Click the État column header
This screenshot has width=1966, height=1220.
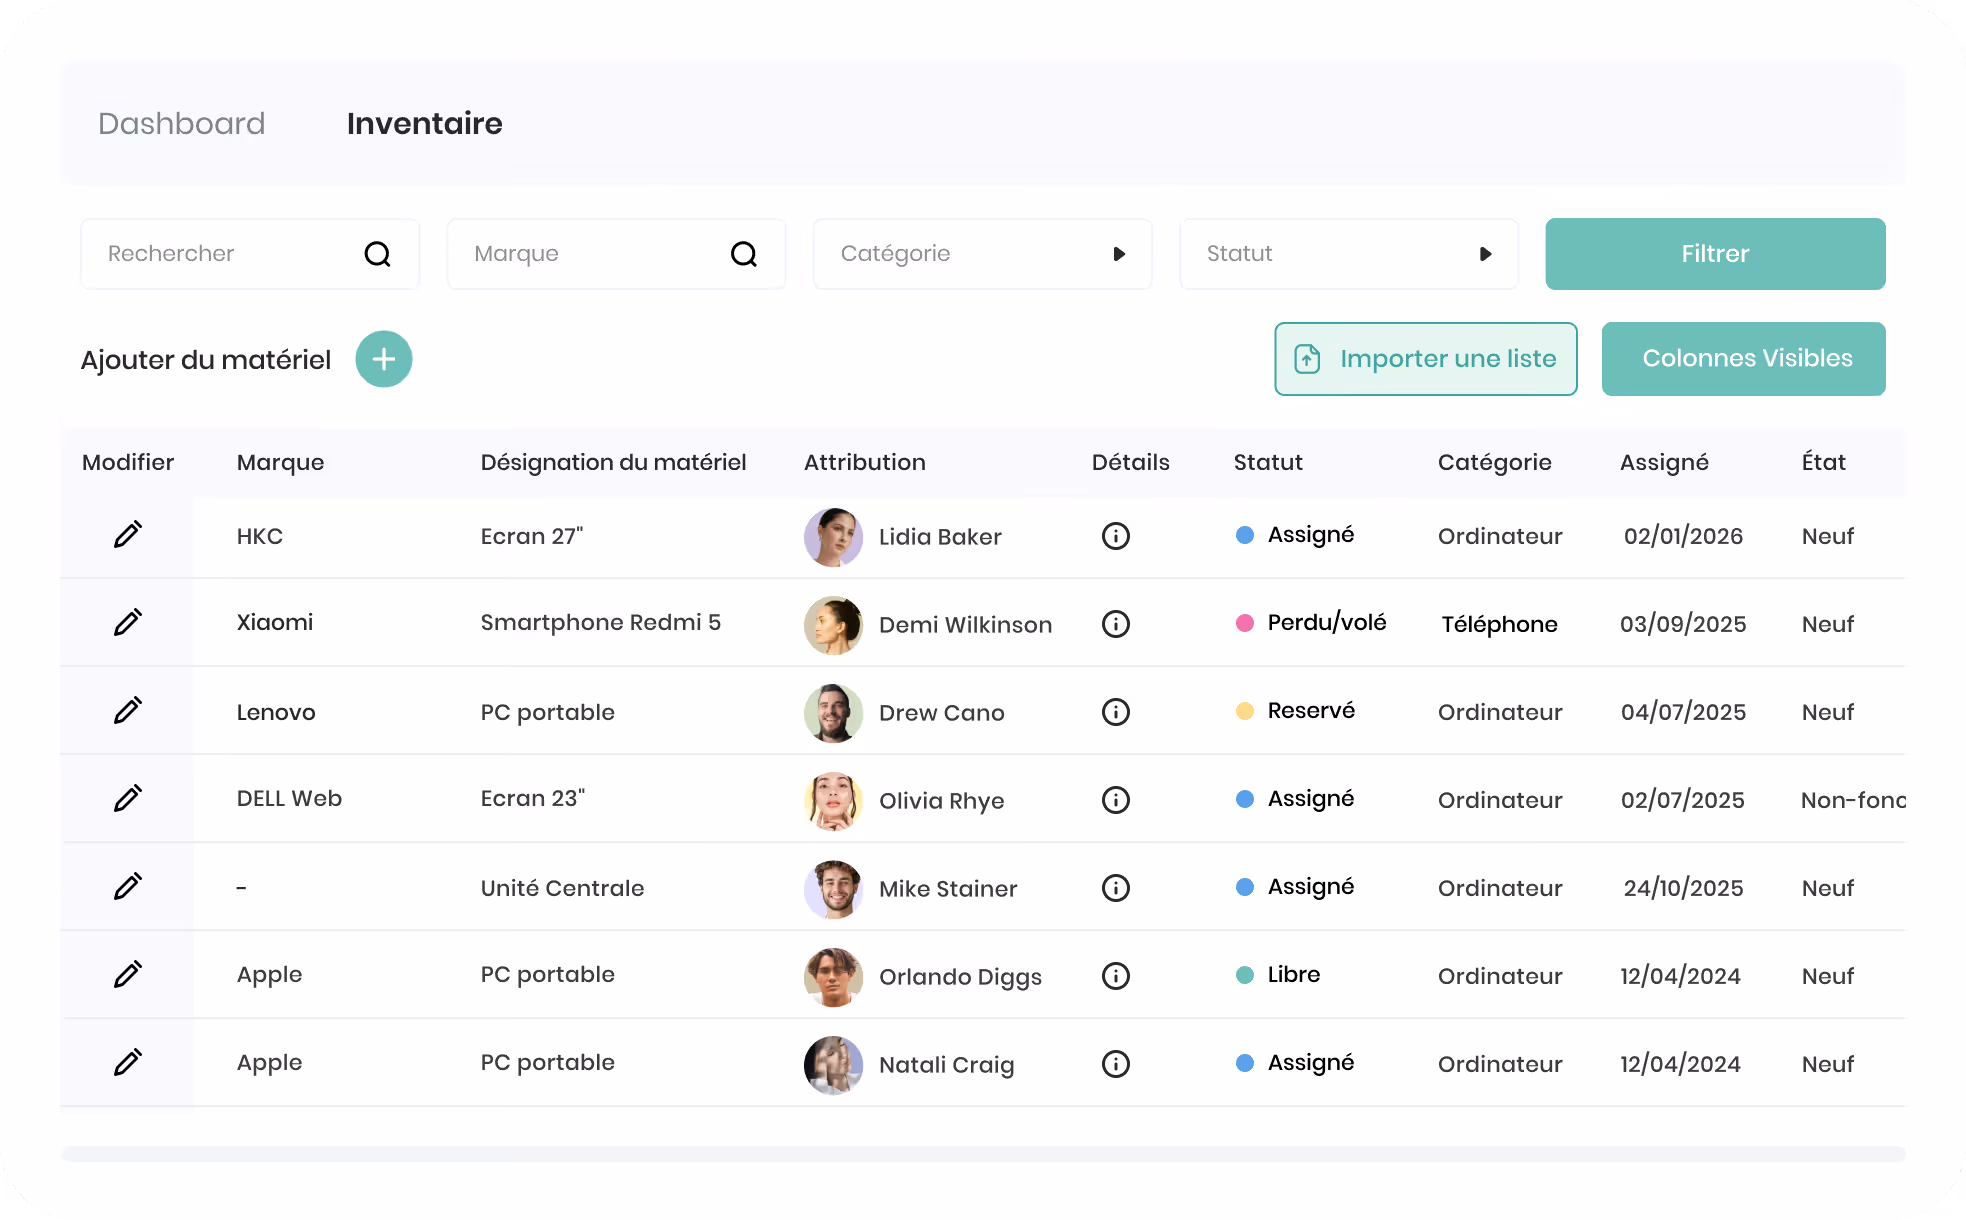[x=1824, y=462]
